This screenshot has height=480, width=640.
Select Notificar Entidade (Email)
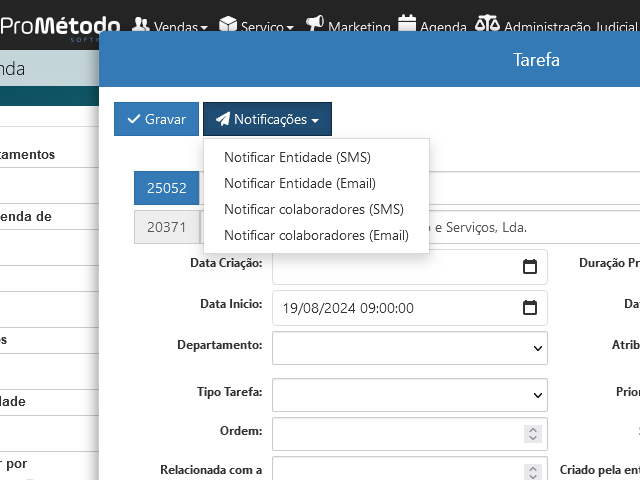click(300, 183)
